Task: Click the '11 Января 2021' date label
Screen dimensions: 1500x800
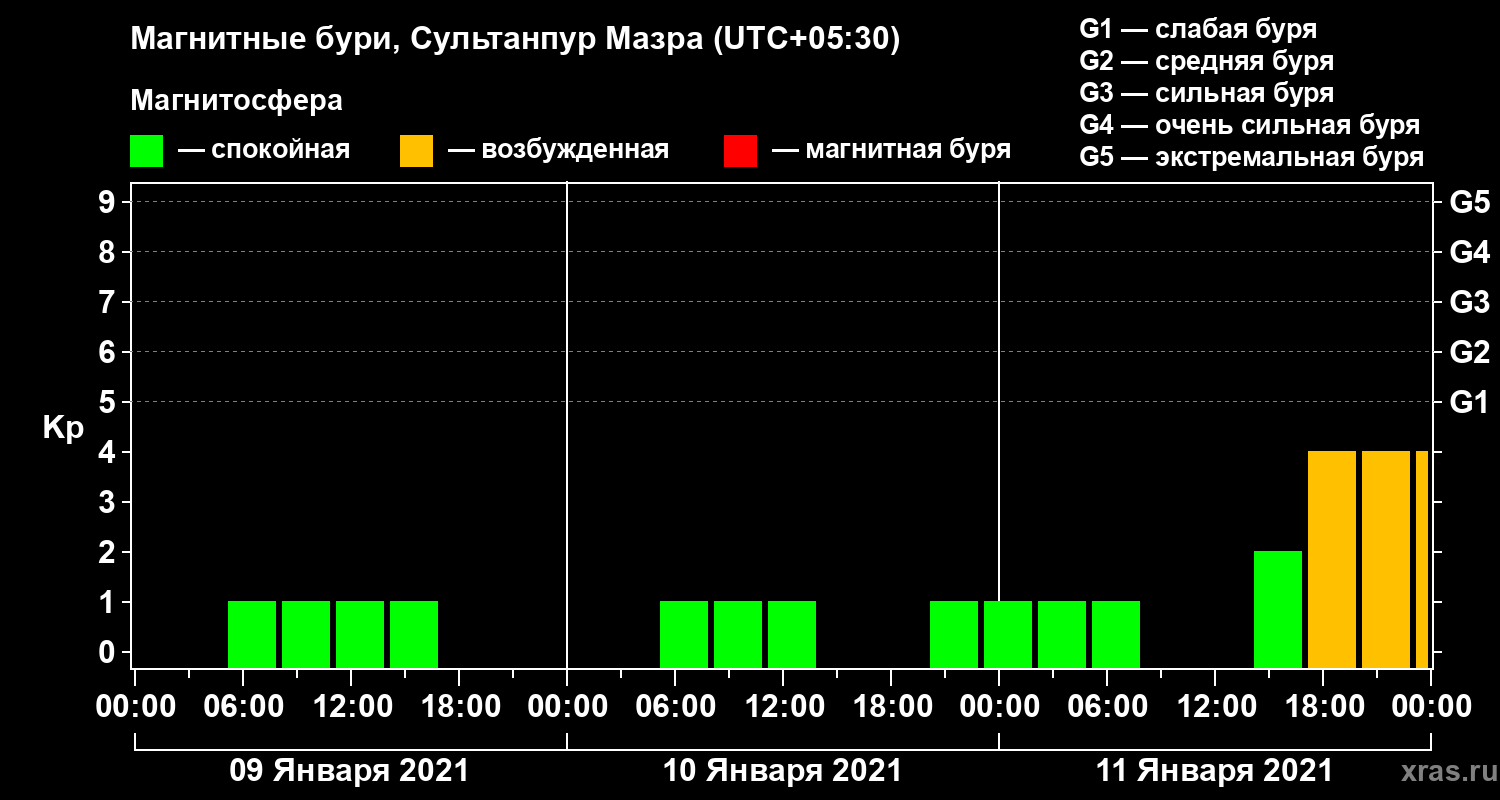Action: click(1214, 771)
